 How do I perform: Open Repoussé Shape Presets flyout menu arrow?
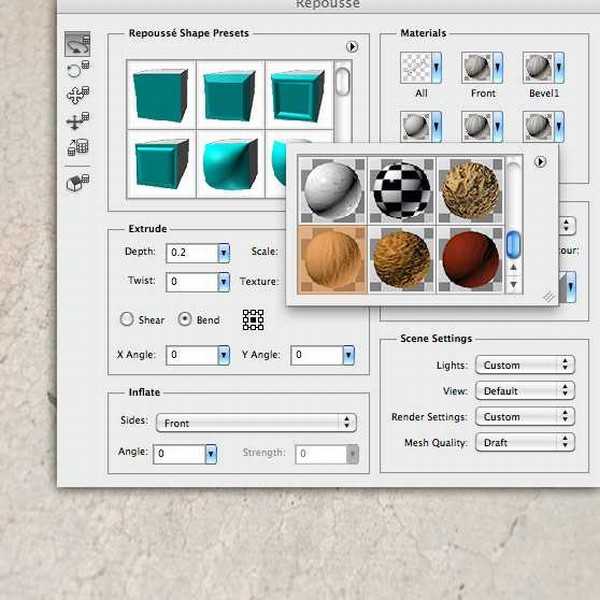point(352,46)
